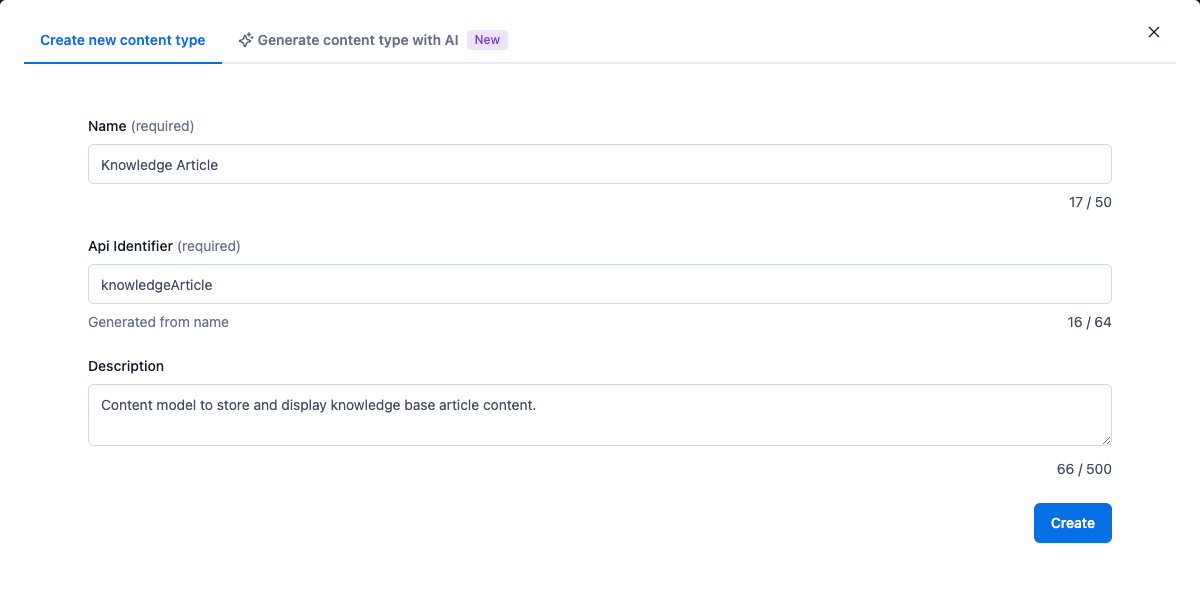Click the Create button
Screen dimensions: 1200x601
click(x=1073, y=523)
